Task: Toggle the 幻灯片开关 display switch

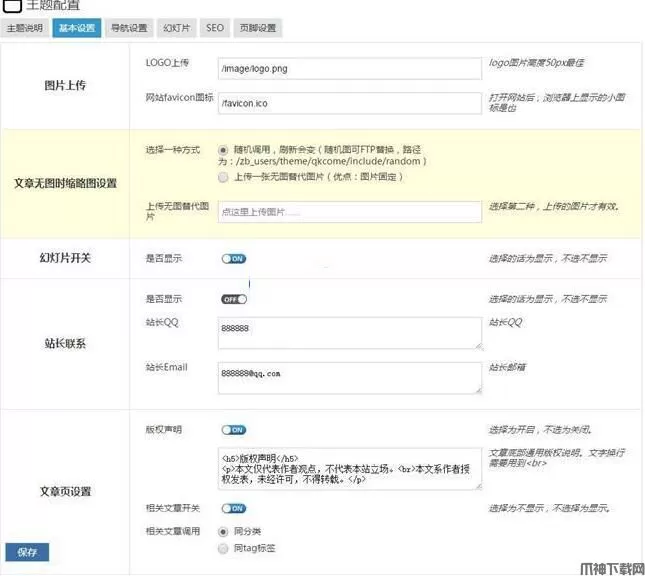Action: [234, 258]
